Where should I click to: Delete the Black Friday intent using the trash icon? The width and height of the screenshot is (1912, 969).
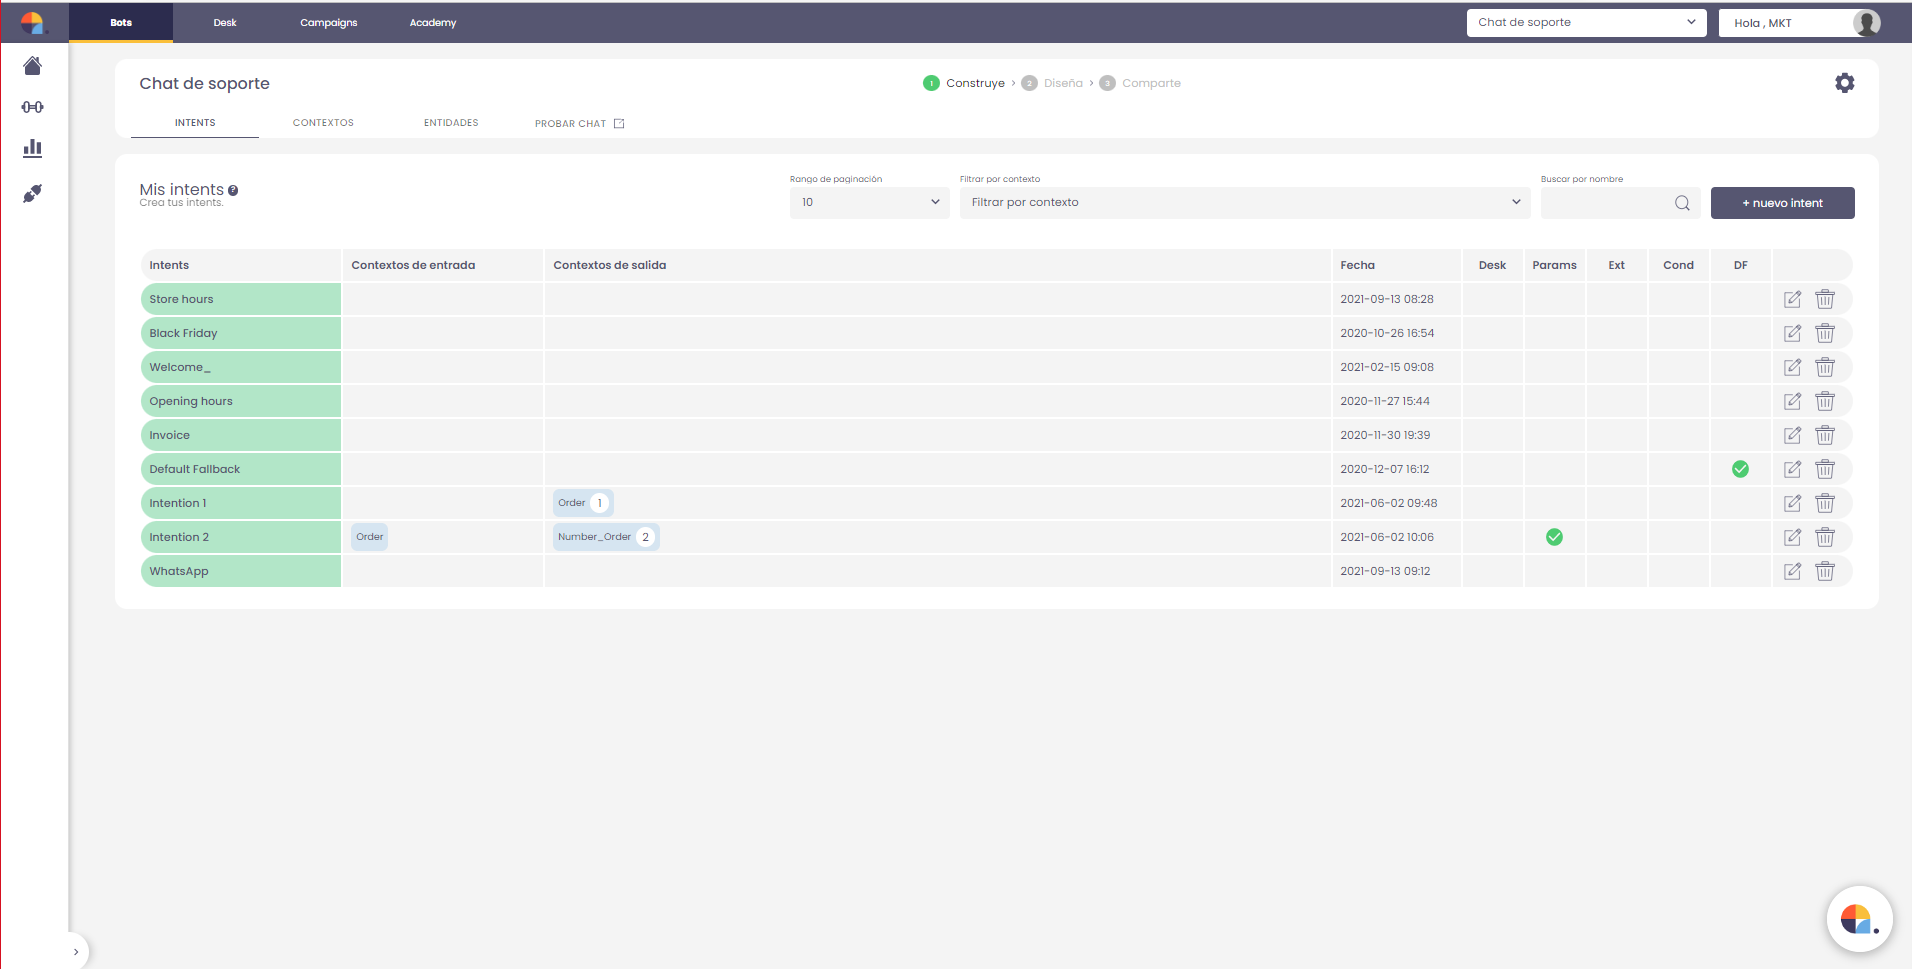(1825, 333)
